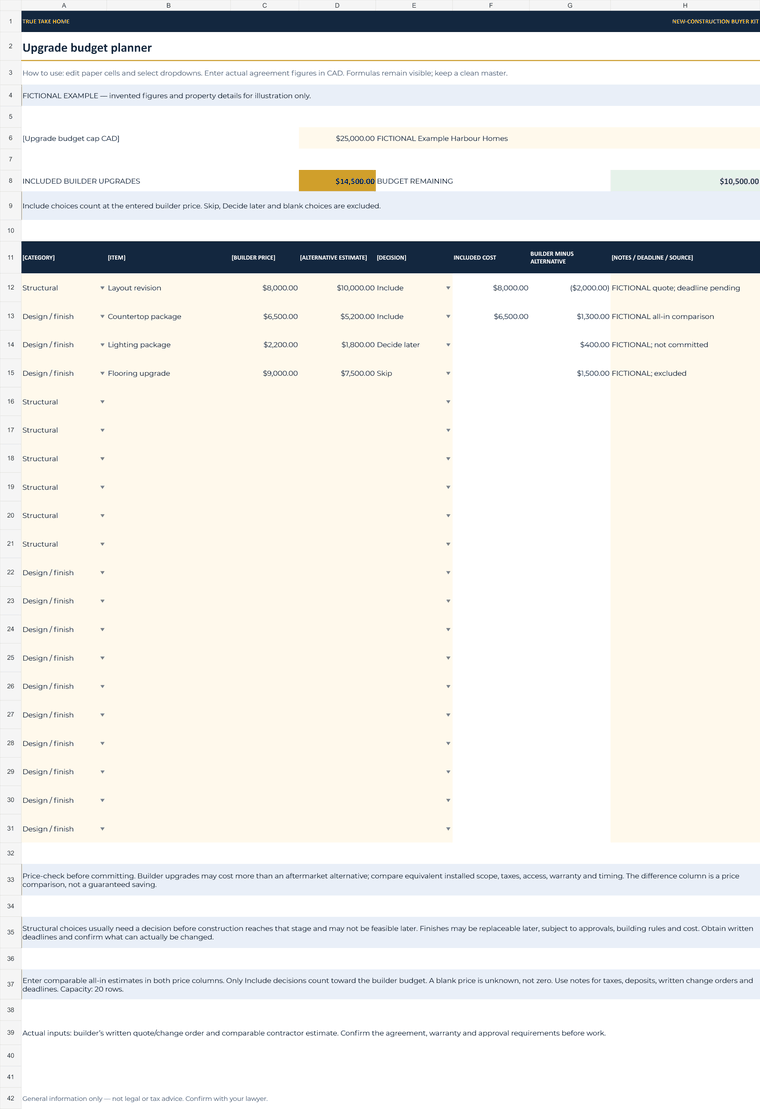
Task: Select the $8,000.00 builder price cell
Action: (264, 288)
